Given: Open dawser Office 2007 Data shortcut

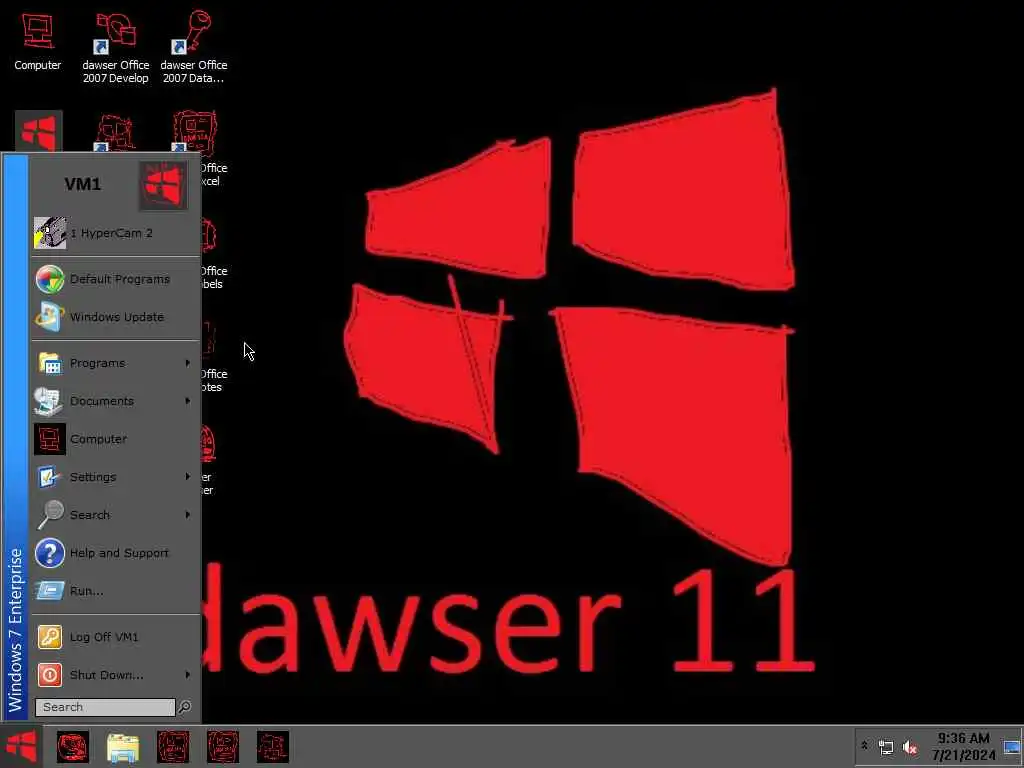Looking at the screenshot, I should [x=193, y=47].
